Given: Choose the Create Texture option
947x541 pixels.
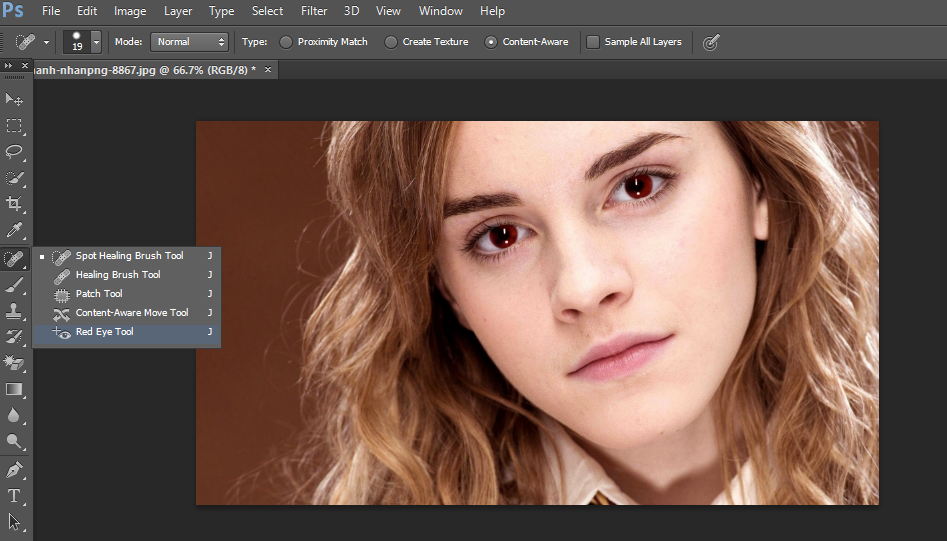Looking at the screenshot, I should tap(392, 42).
